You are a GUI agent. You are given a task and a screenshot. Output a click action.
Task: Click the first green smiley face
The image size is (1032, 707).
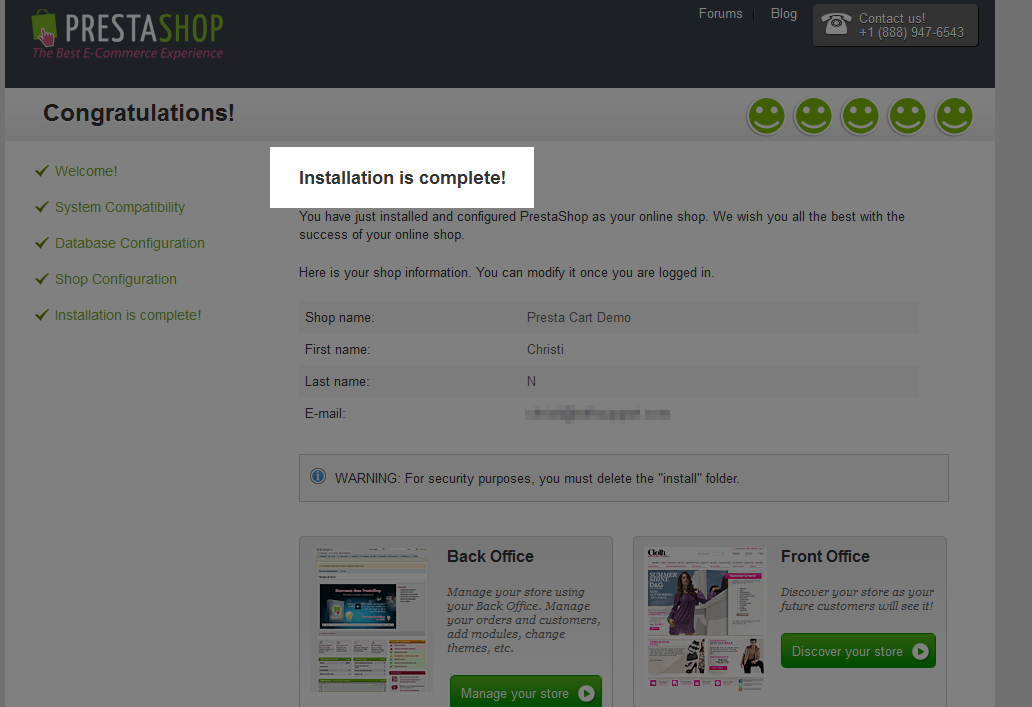[x=766, y=115]
